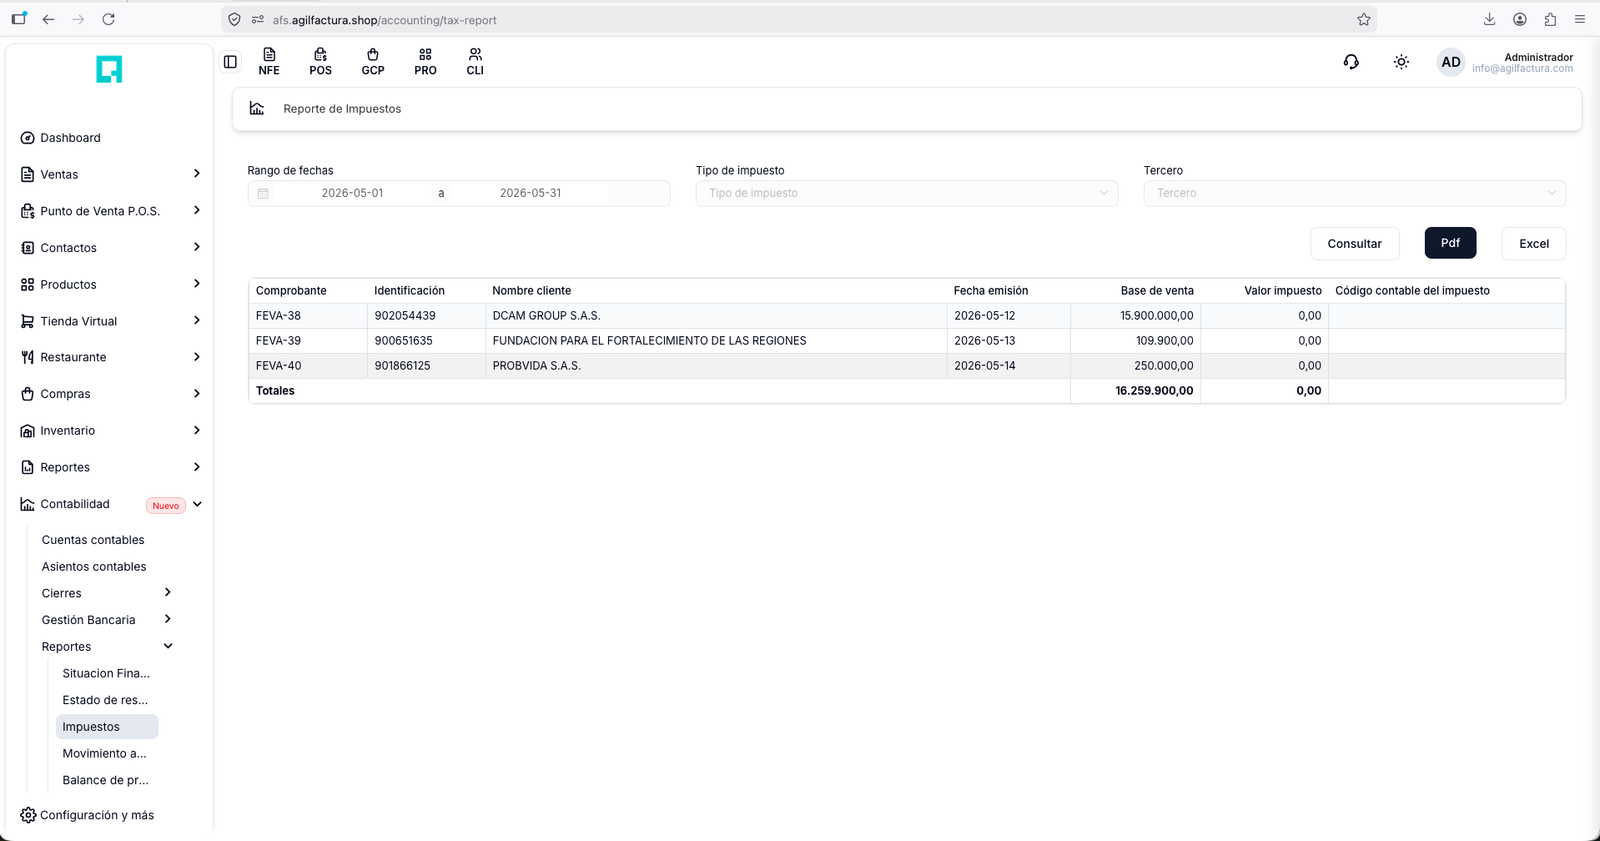Click the Consultar button
Screen dimensions: 1600x841
coord(1354,243)
